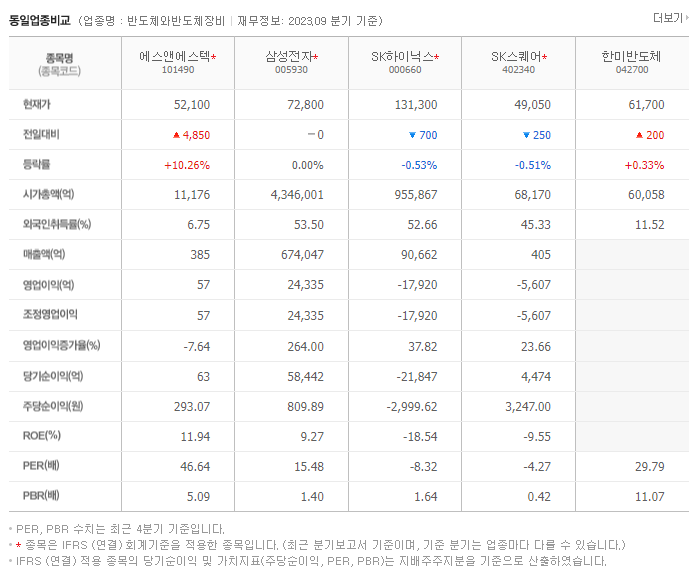694x579 pixels.
Task: Select the PER(배) row label
Action: pos(41,466)
